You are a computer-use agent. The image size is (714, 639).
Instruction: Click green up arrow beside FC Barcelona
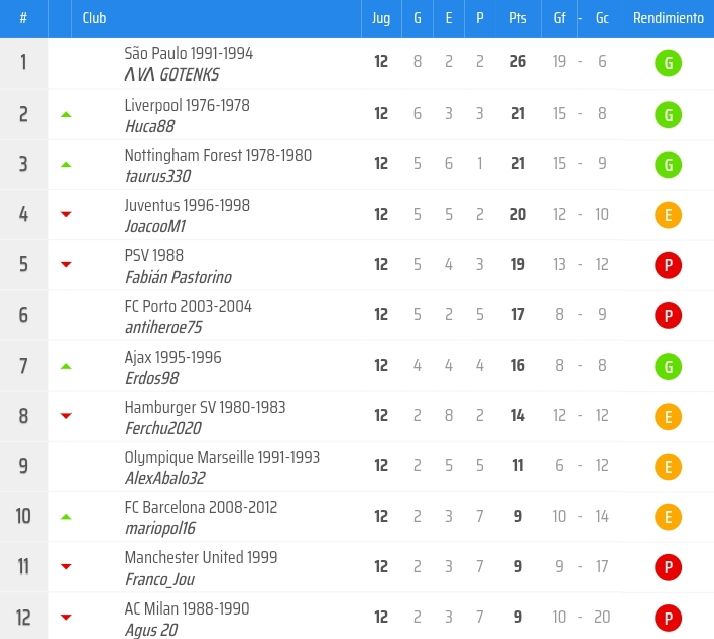(x=66, y=517)
